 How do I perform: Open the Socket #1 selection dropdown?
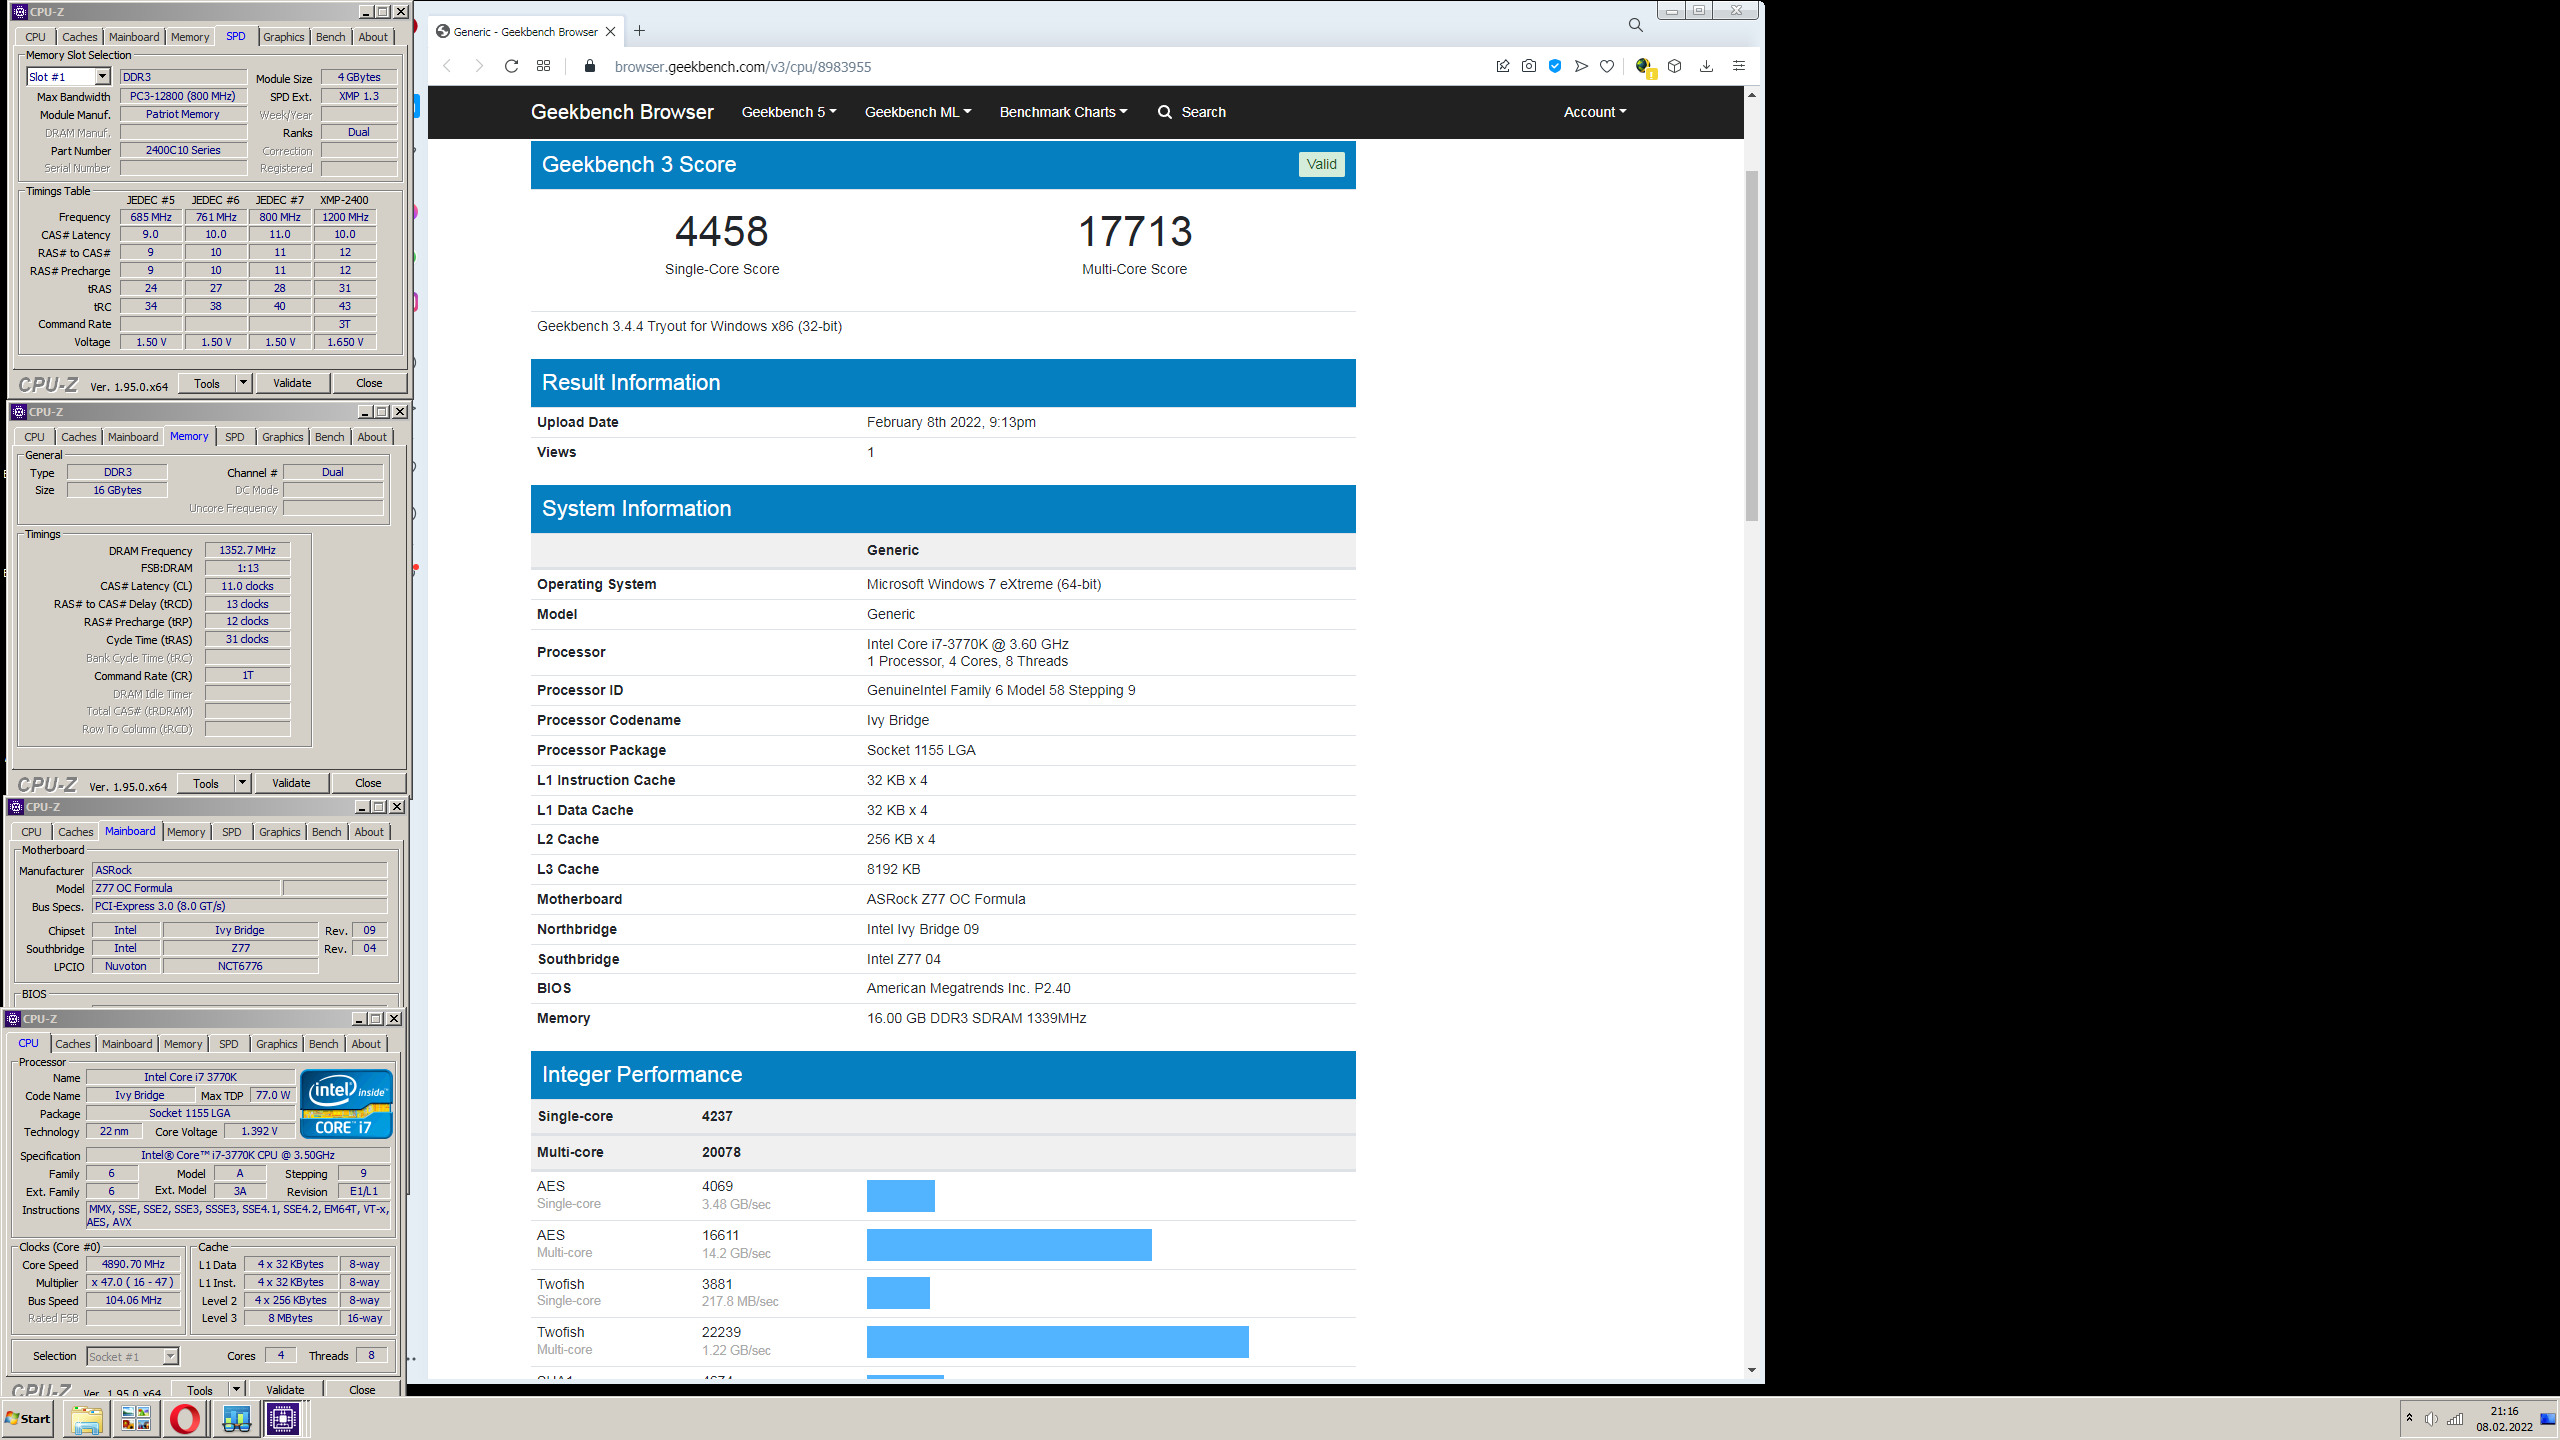tap(171, 1356)
